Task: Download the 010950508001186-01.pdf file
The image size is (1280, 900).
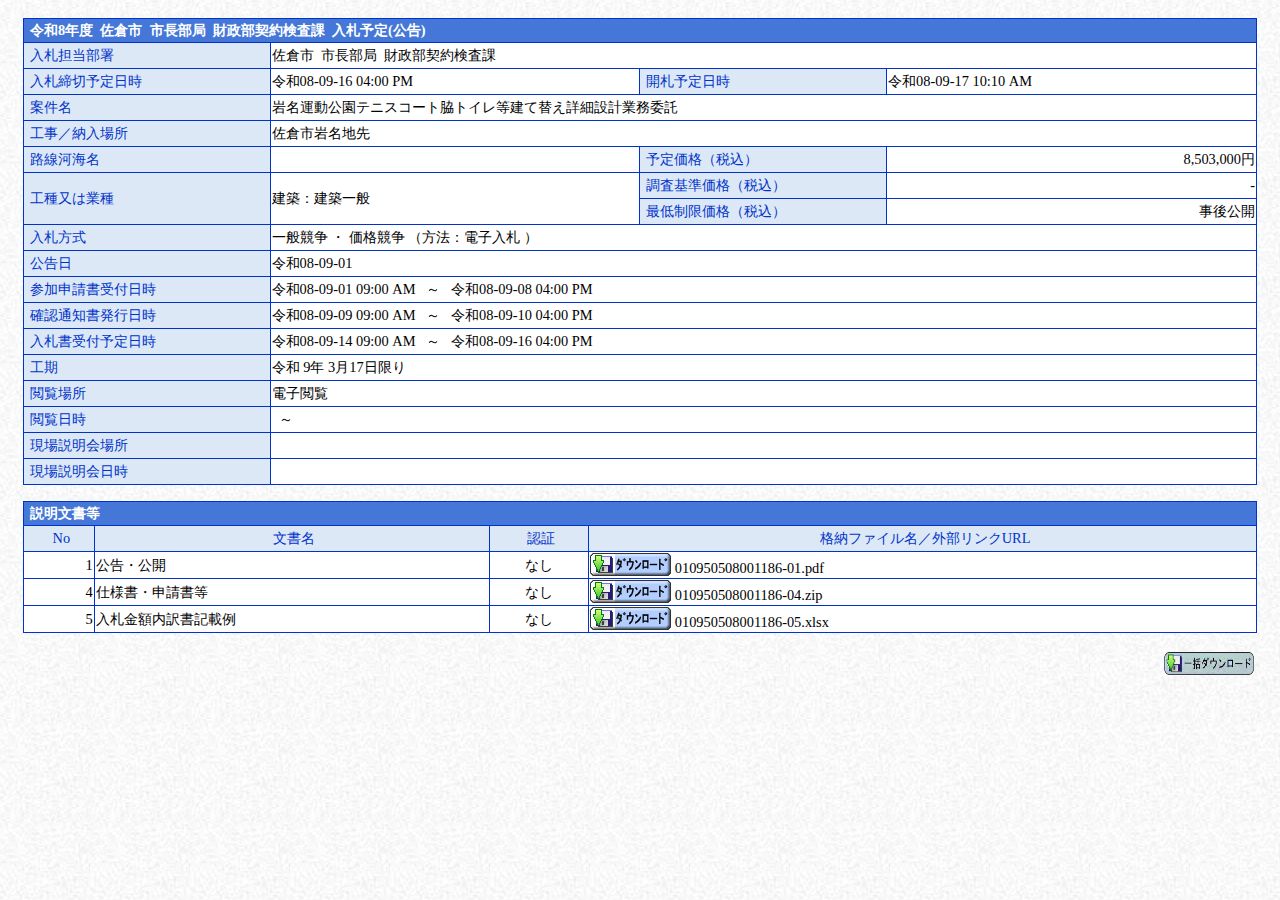Action: click(x=630, y=564)
